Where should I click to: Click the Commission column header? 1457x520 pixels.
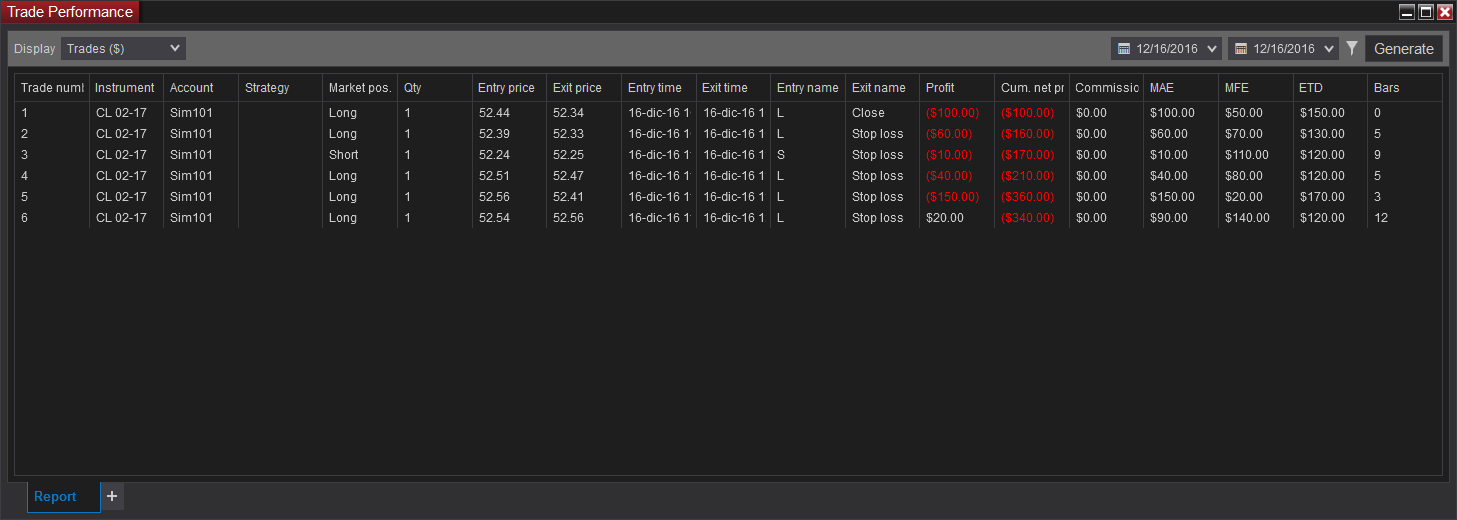coord(1106,88)
